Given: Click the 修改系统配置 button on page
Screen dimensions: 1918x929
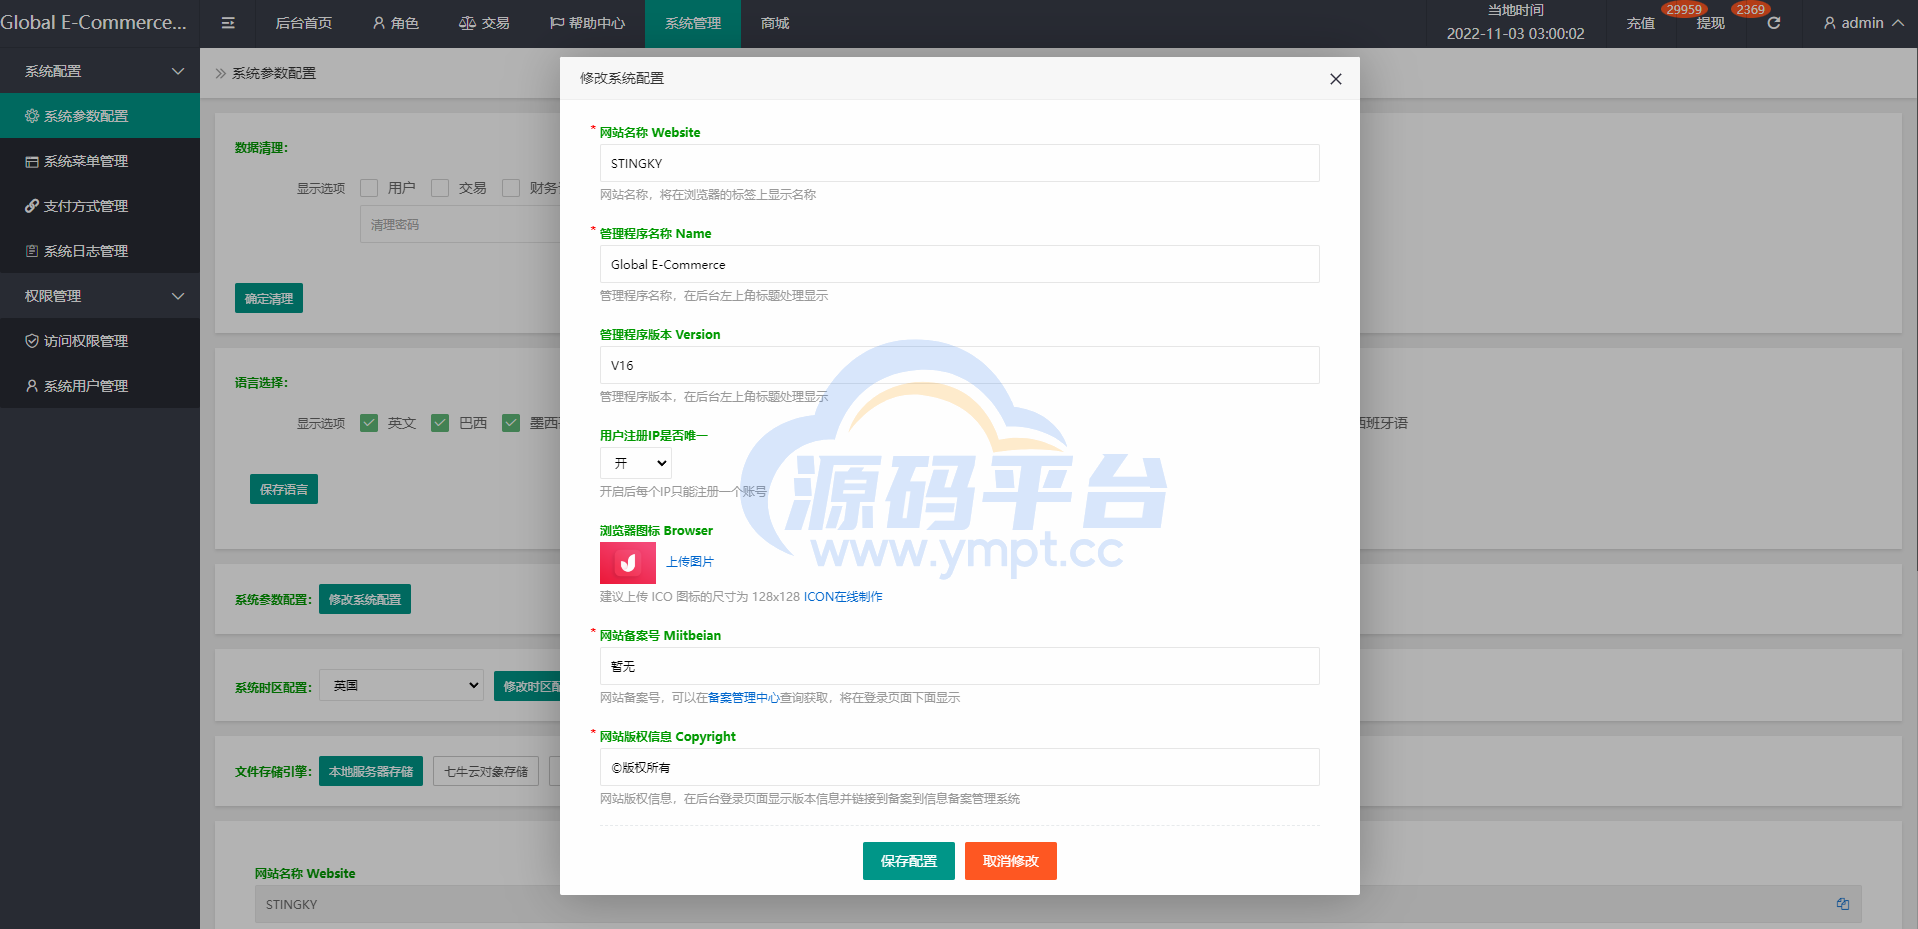Looking at the screenshot, I should (x=365, y=599).
